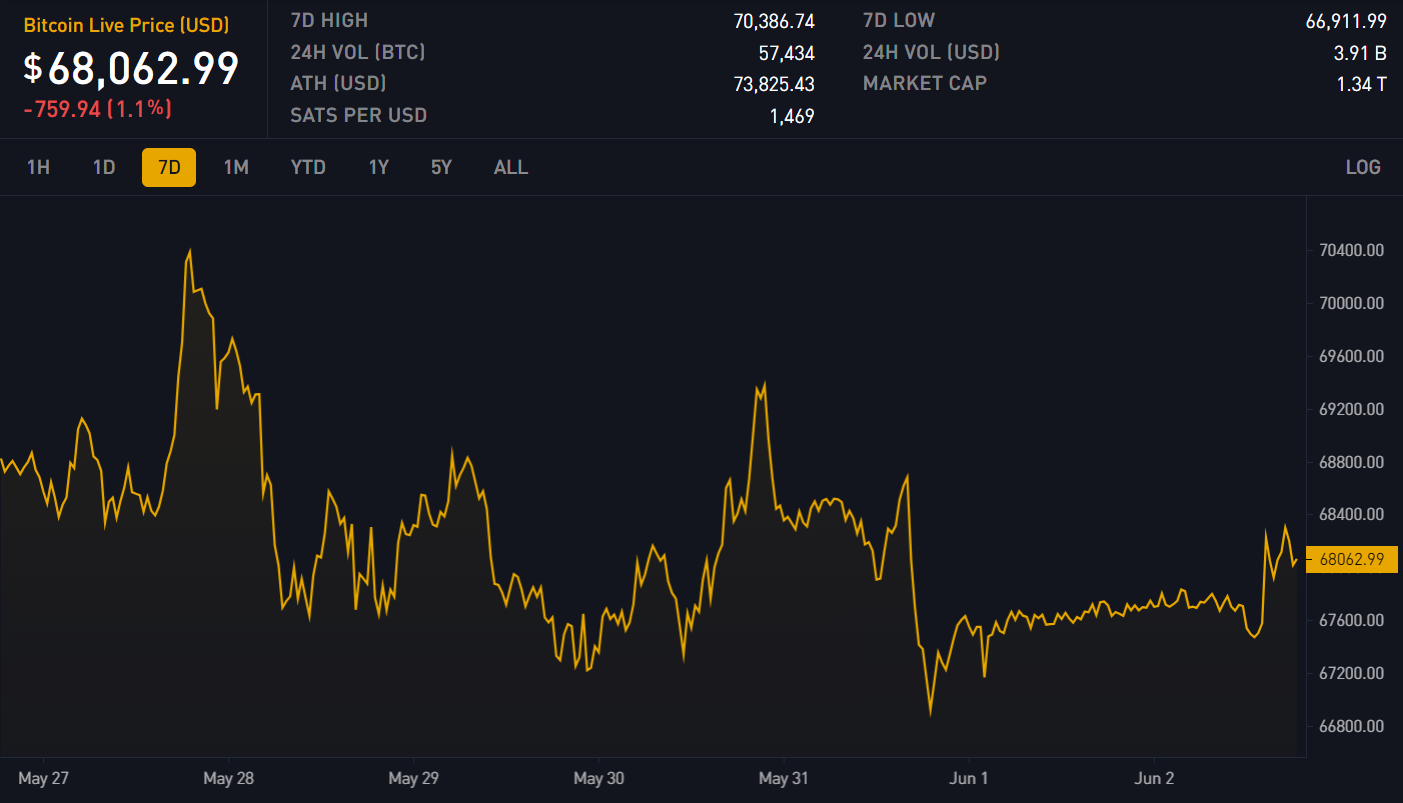This screenshot has width=1403, height=803.
Task: Click the yellow 68062.99 price tag on axis
Action: (x=1349, y=560)
